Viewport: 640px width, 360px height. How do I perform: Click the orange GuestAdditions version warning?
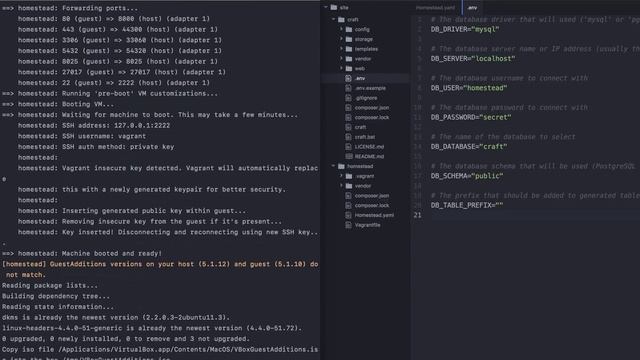click(x=160, y=269)
